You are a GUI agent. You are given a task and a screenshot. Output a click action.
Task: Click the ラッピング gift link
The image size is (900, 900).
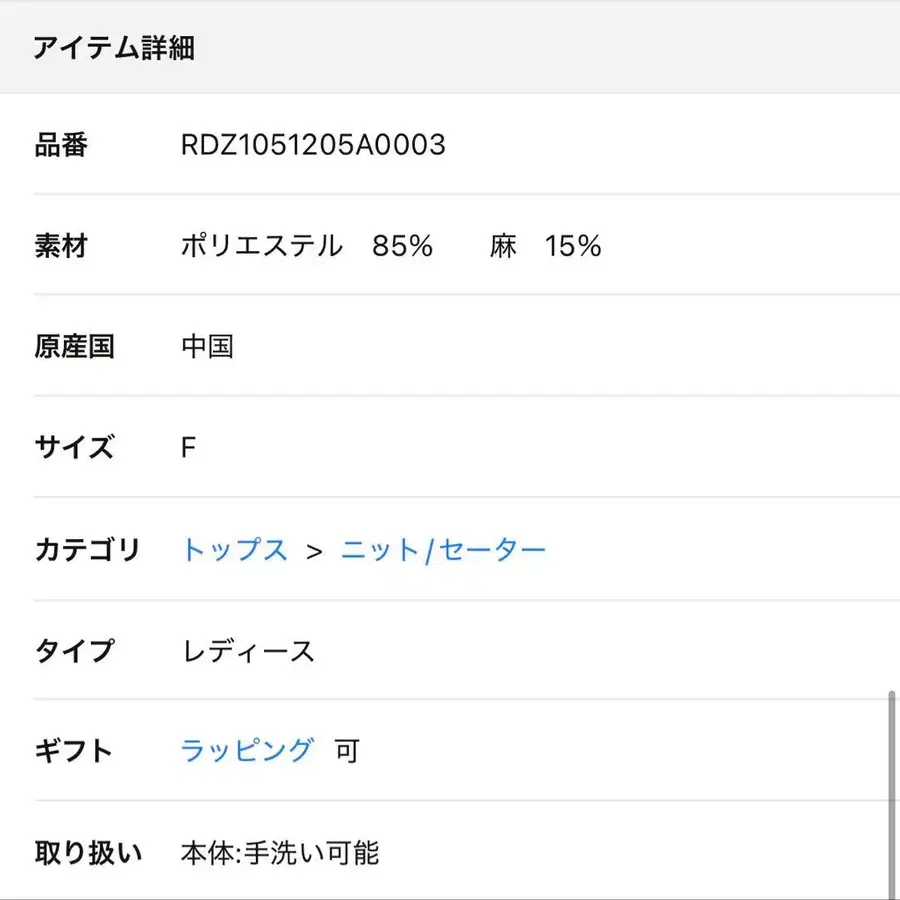click(x=247, y=751)
